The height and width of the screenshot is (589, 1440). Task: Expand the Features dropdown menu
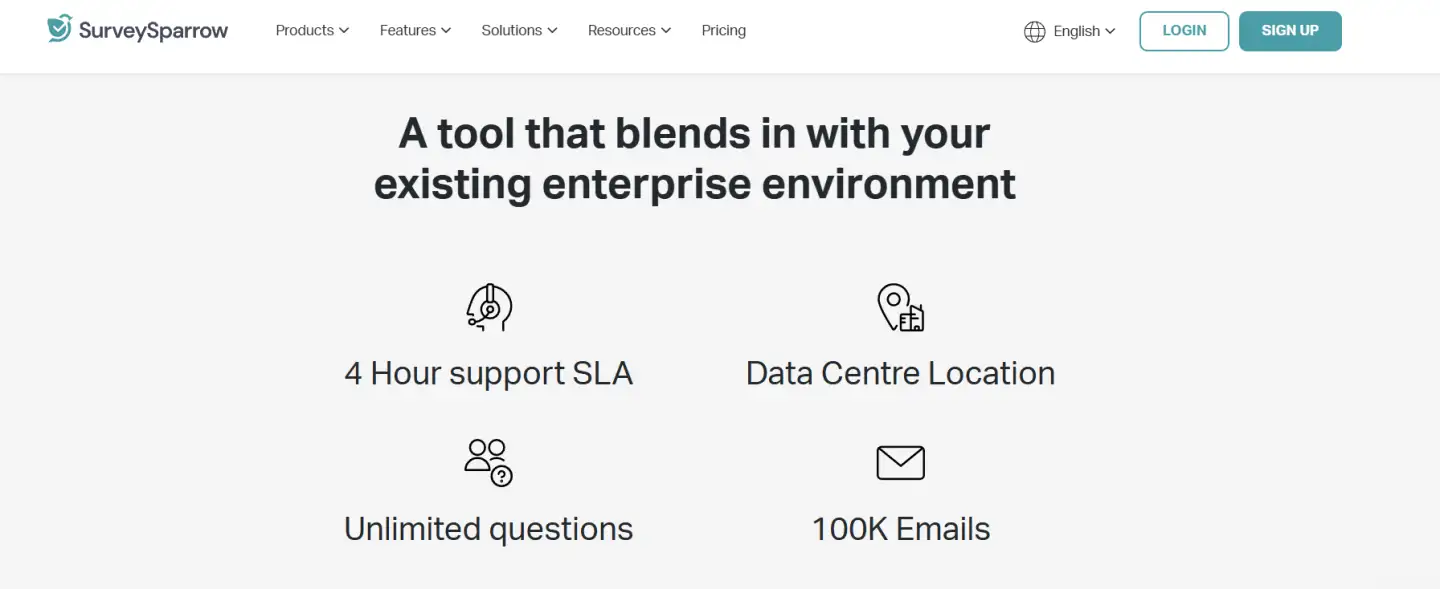pyautogui.click(x=415, y=30)
